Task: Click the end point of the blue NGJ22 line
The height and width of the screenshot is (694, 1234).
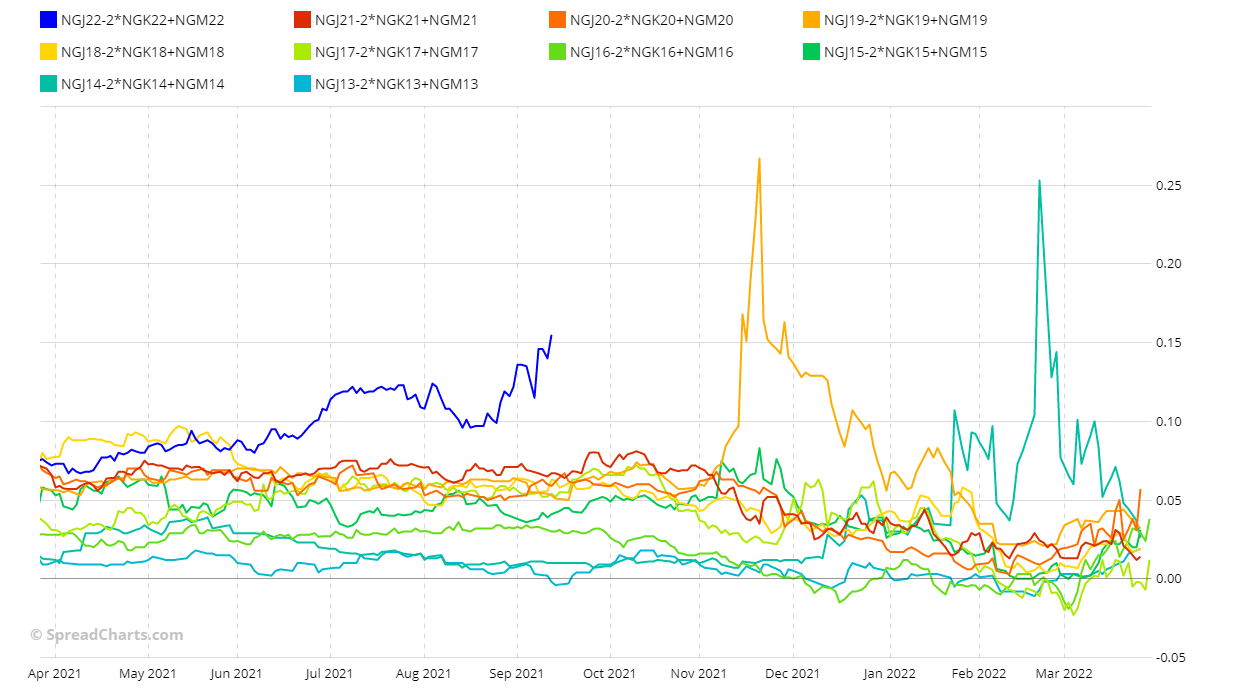Action: (551, 336)
